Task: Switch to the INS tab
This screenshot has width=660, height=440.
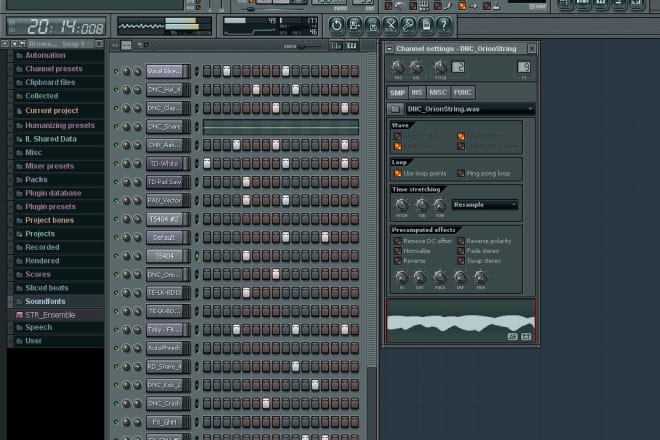Action: coord(416,93)
